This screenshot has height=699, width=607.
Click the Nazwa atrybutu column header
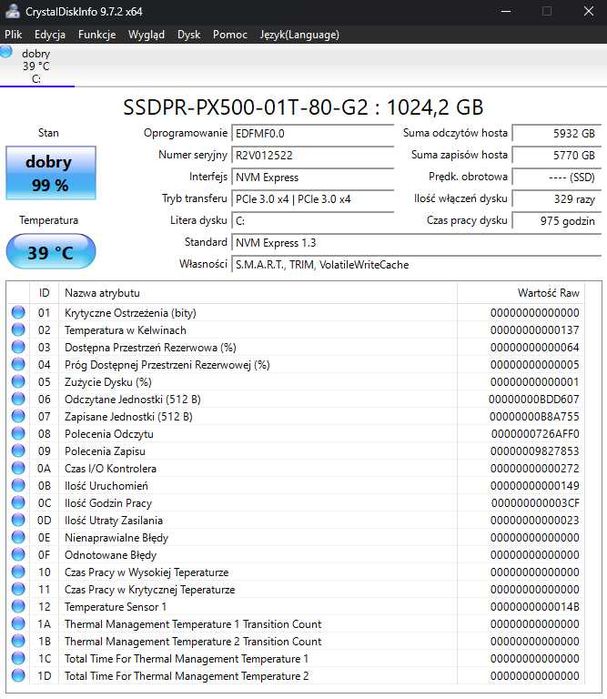click(258, 293)
